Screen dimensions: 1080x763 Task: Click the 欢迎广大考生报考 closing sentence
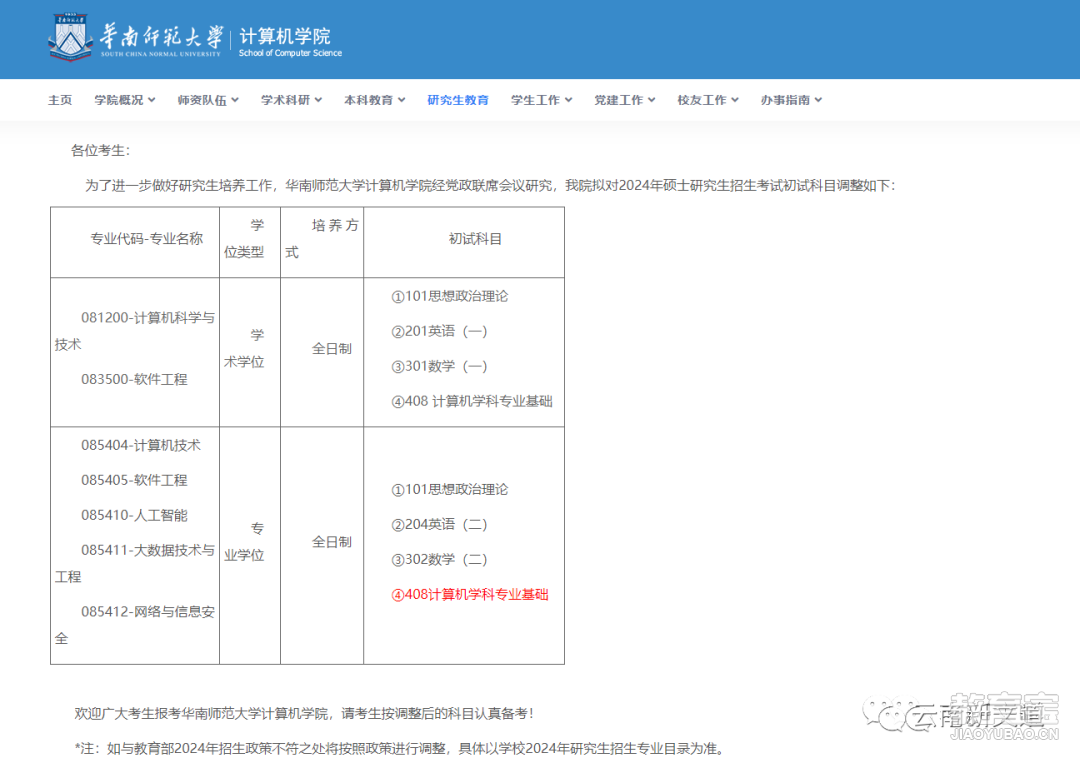pyautogui.click(x=304, y=713)
